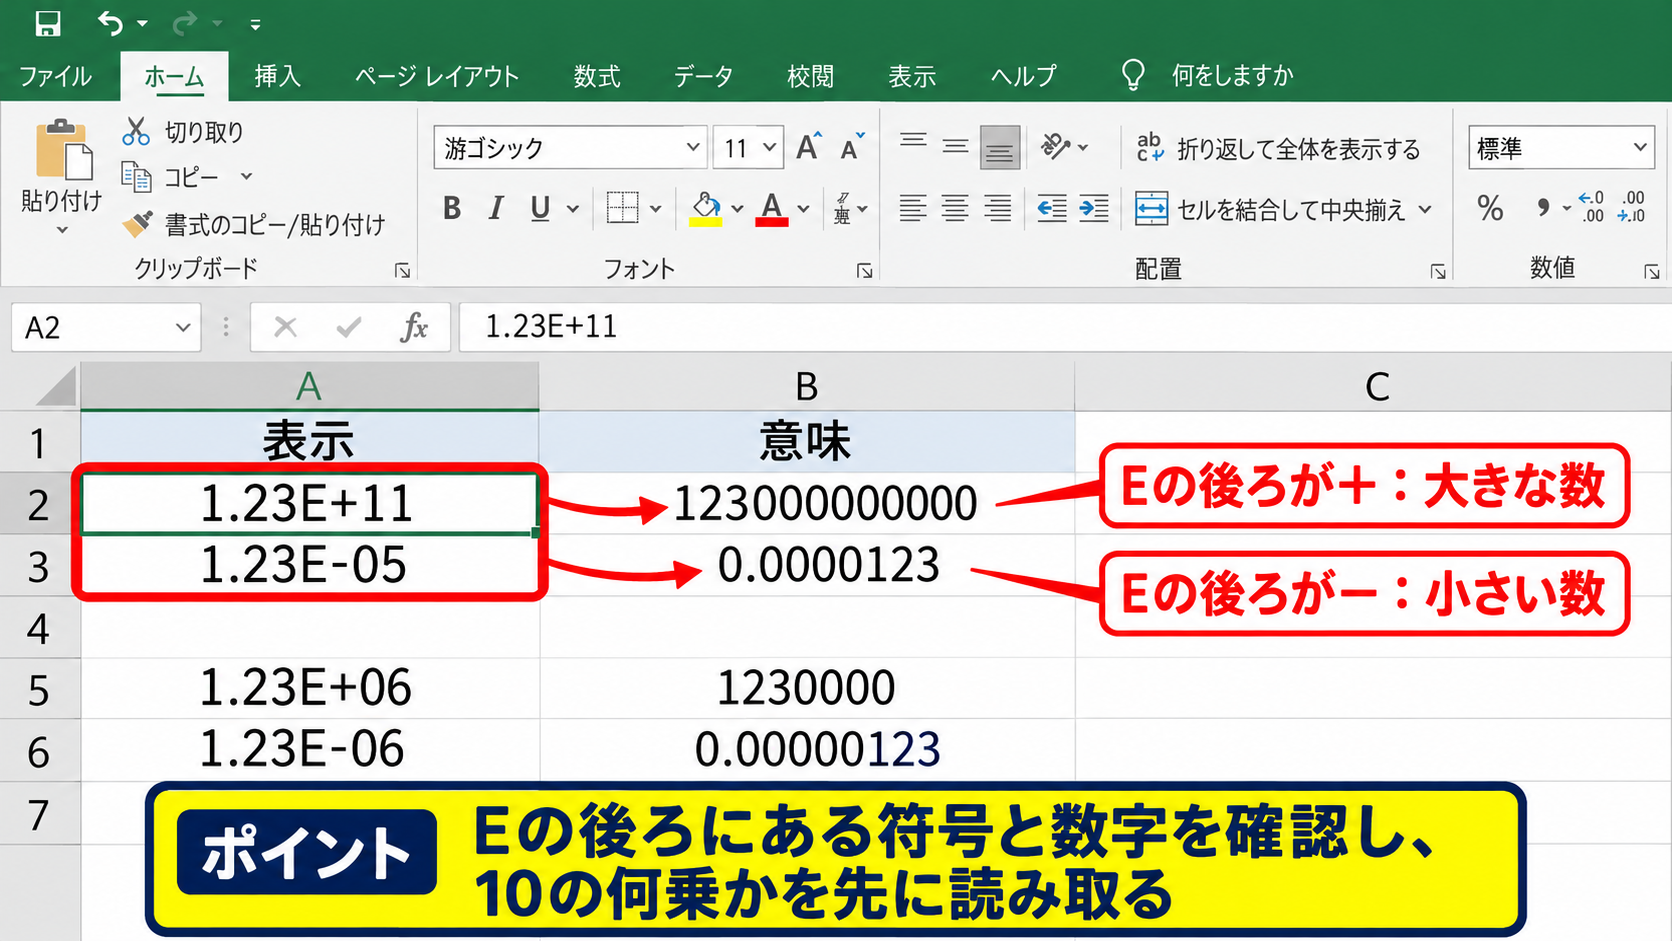Select cell B5 containing 1230000
Viewport: 1672px width, 941px height.
[x=807, y=688]
